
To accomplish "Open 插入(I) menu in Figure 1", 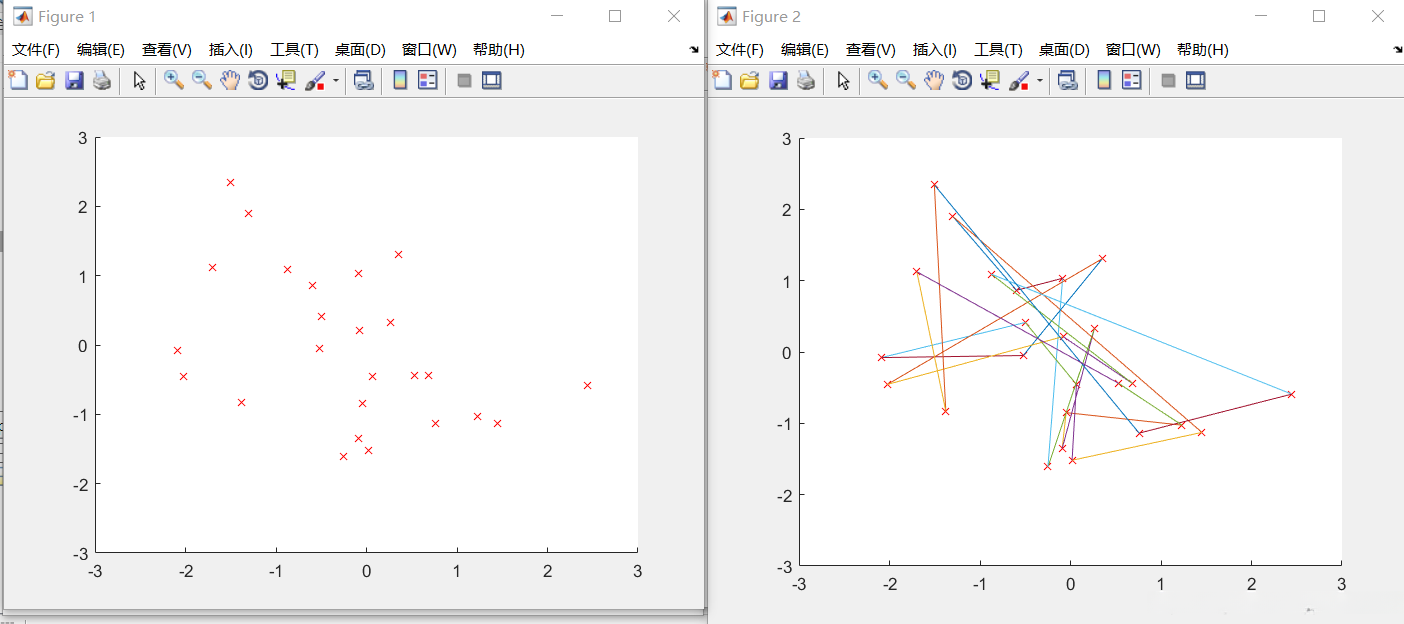I will [x=231, y=50].
